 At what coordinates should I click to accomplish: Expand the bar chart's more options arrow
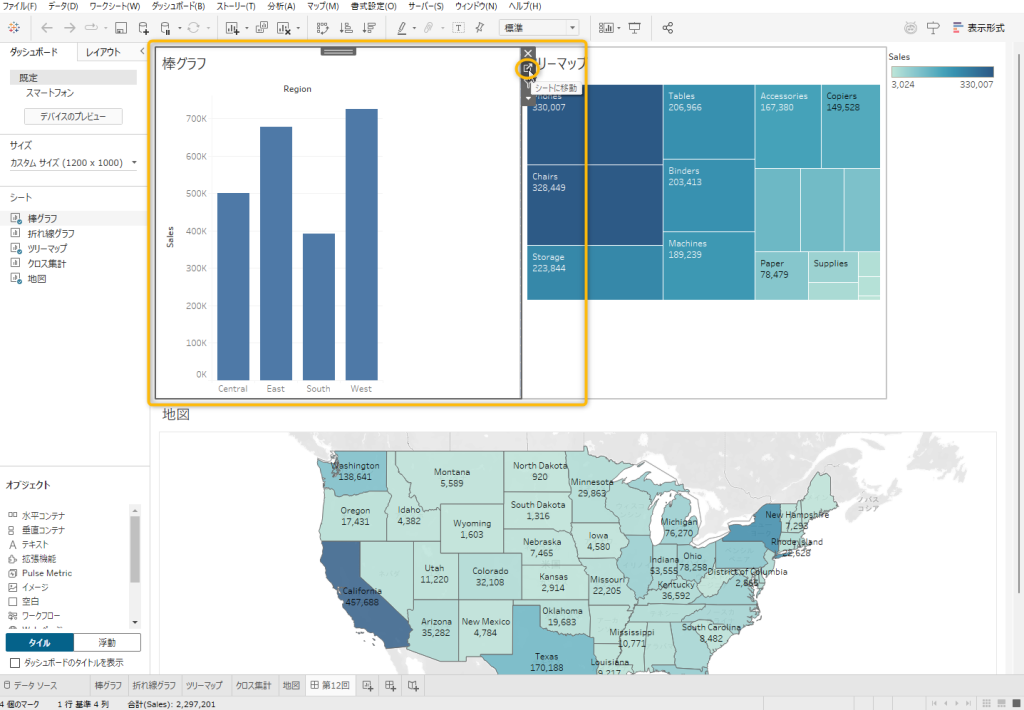(528, 98)
